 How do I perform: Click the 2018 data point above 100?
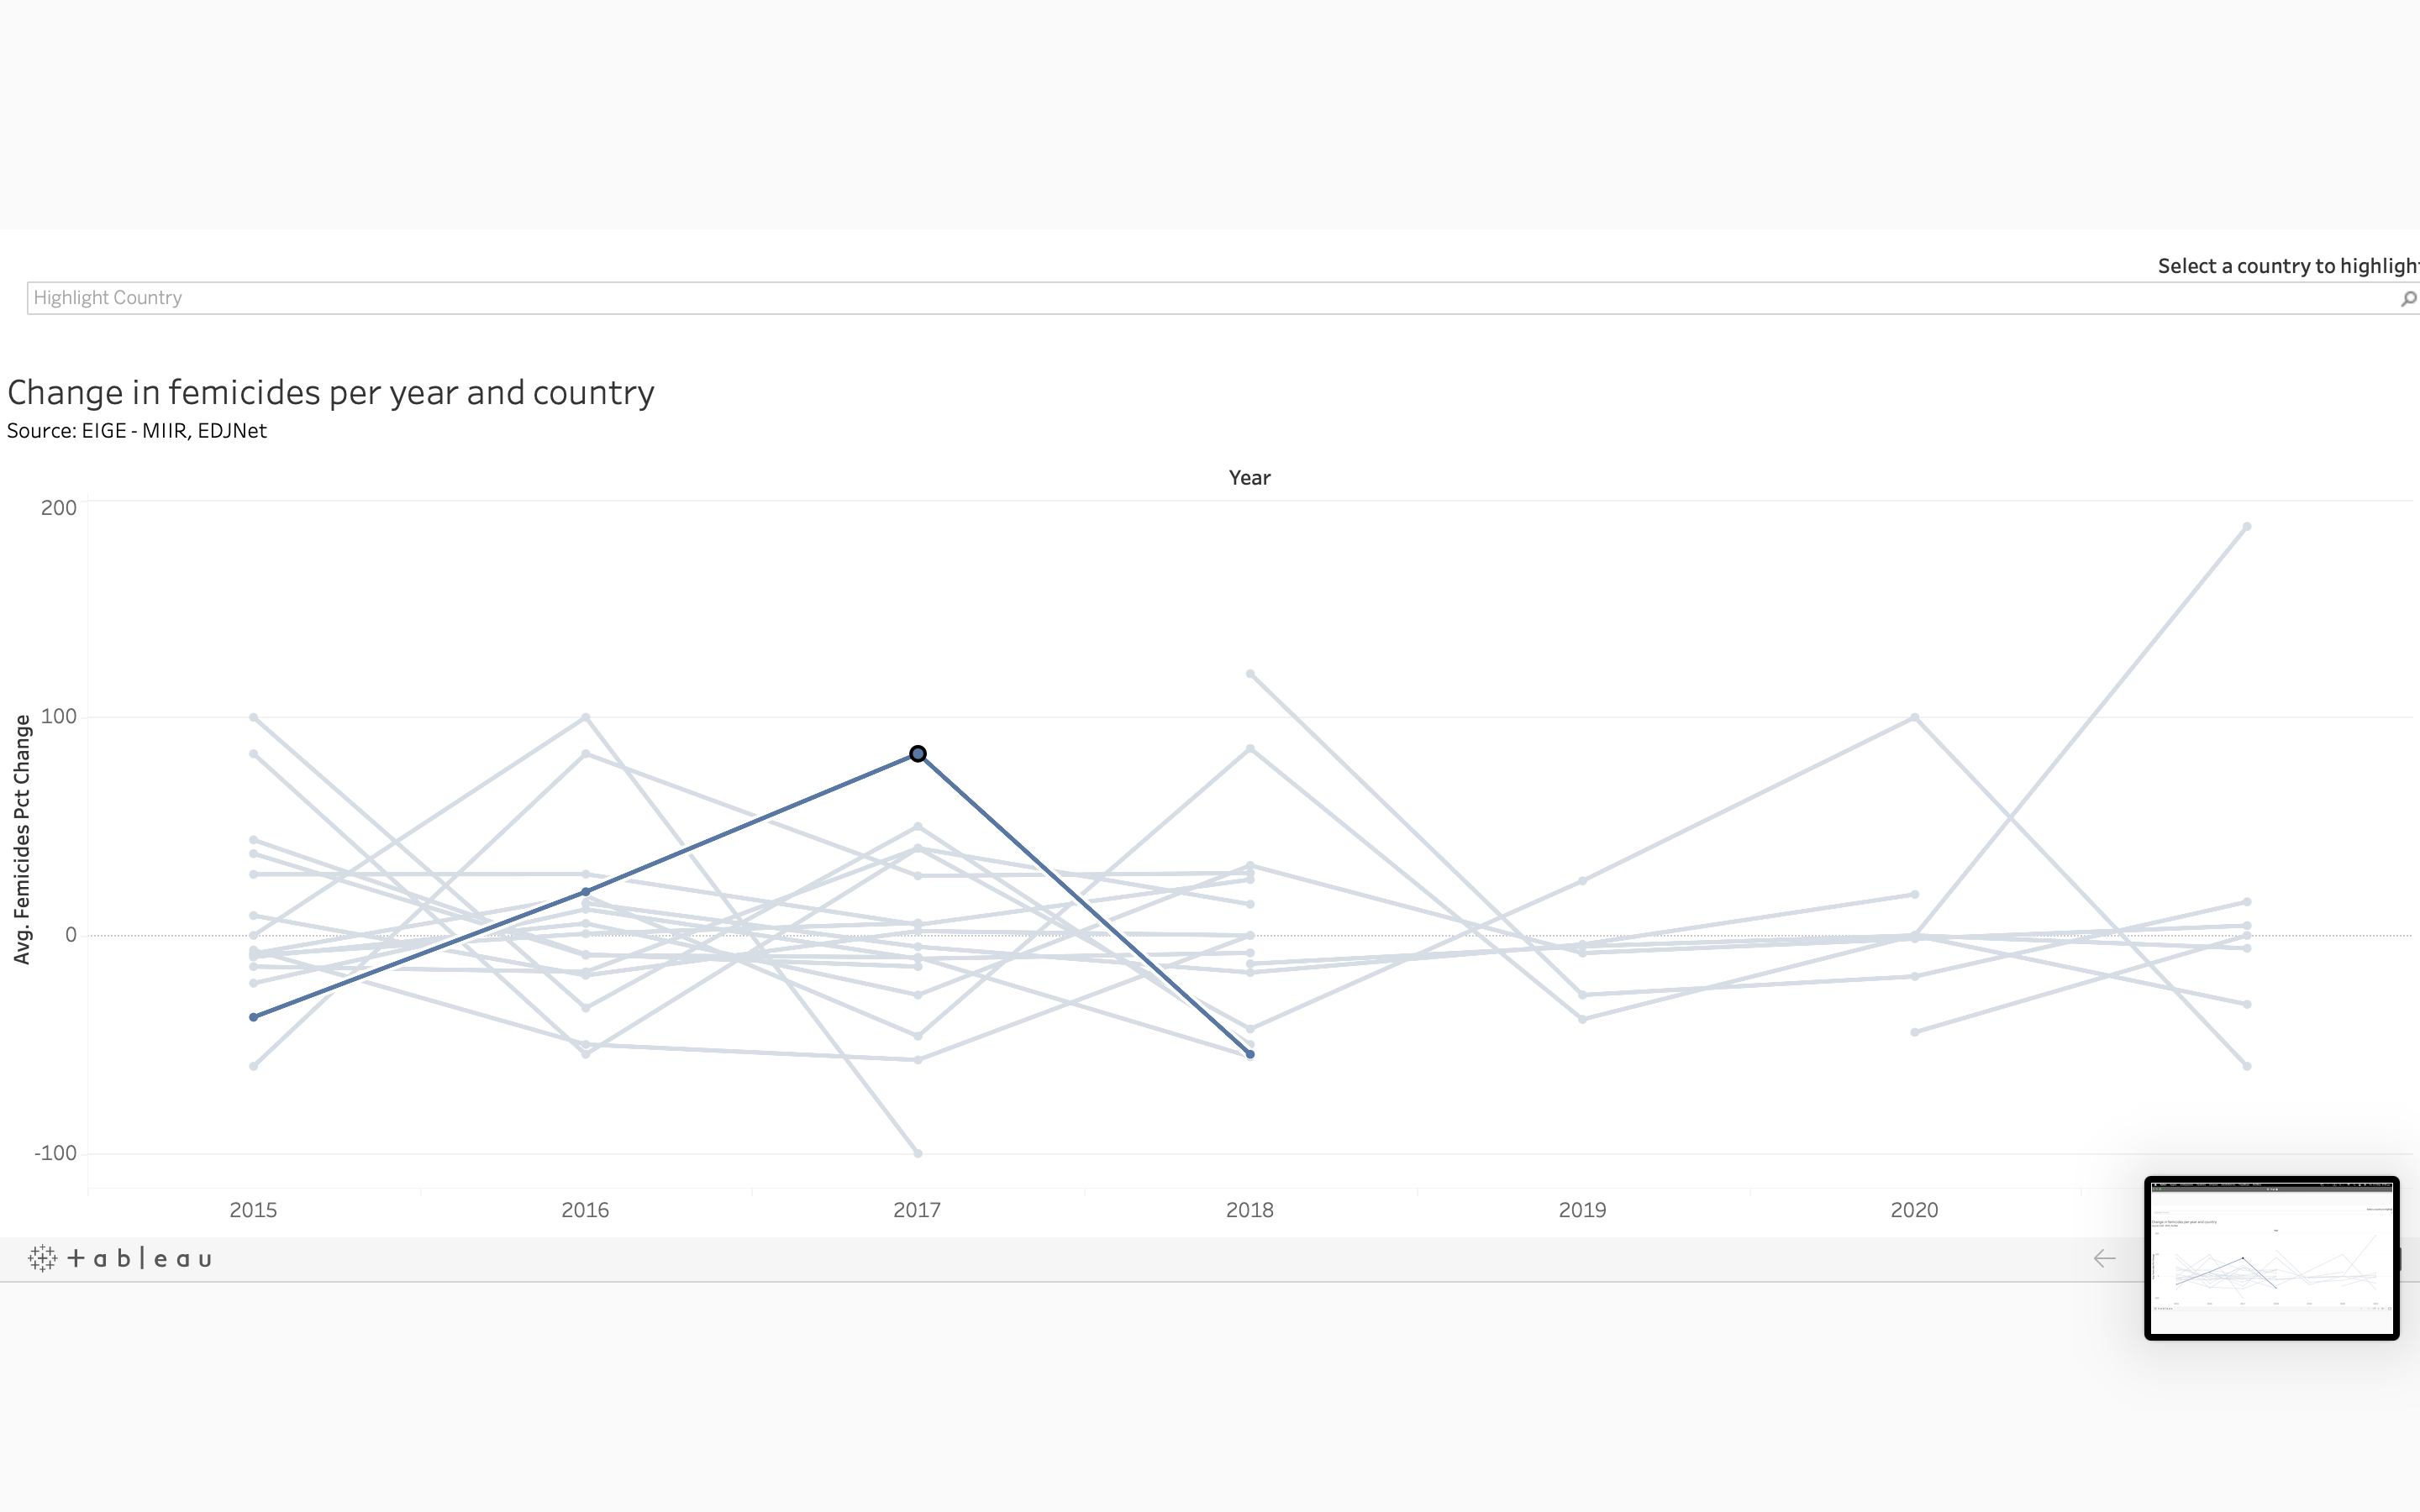(x=1250, y=674)
